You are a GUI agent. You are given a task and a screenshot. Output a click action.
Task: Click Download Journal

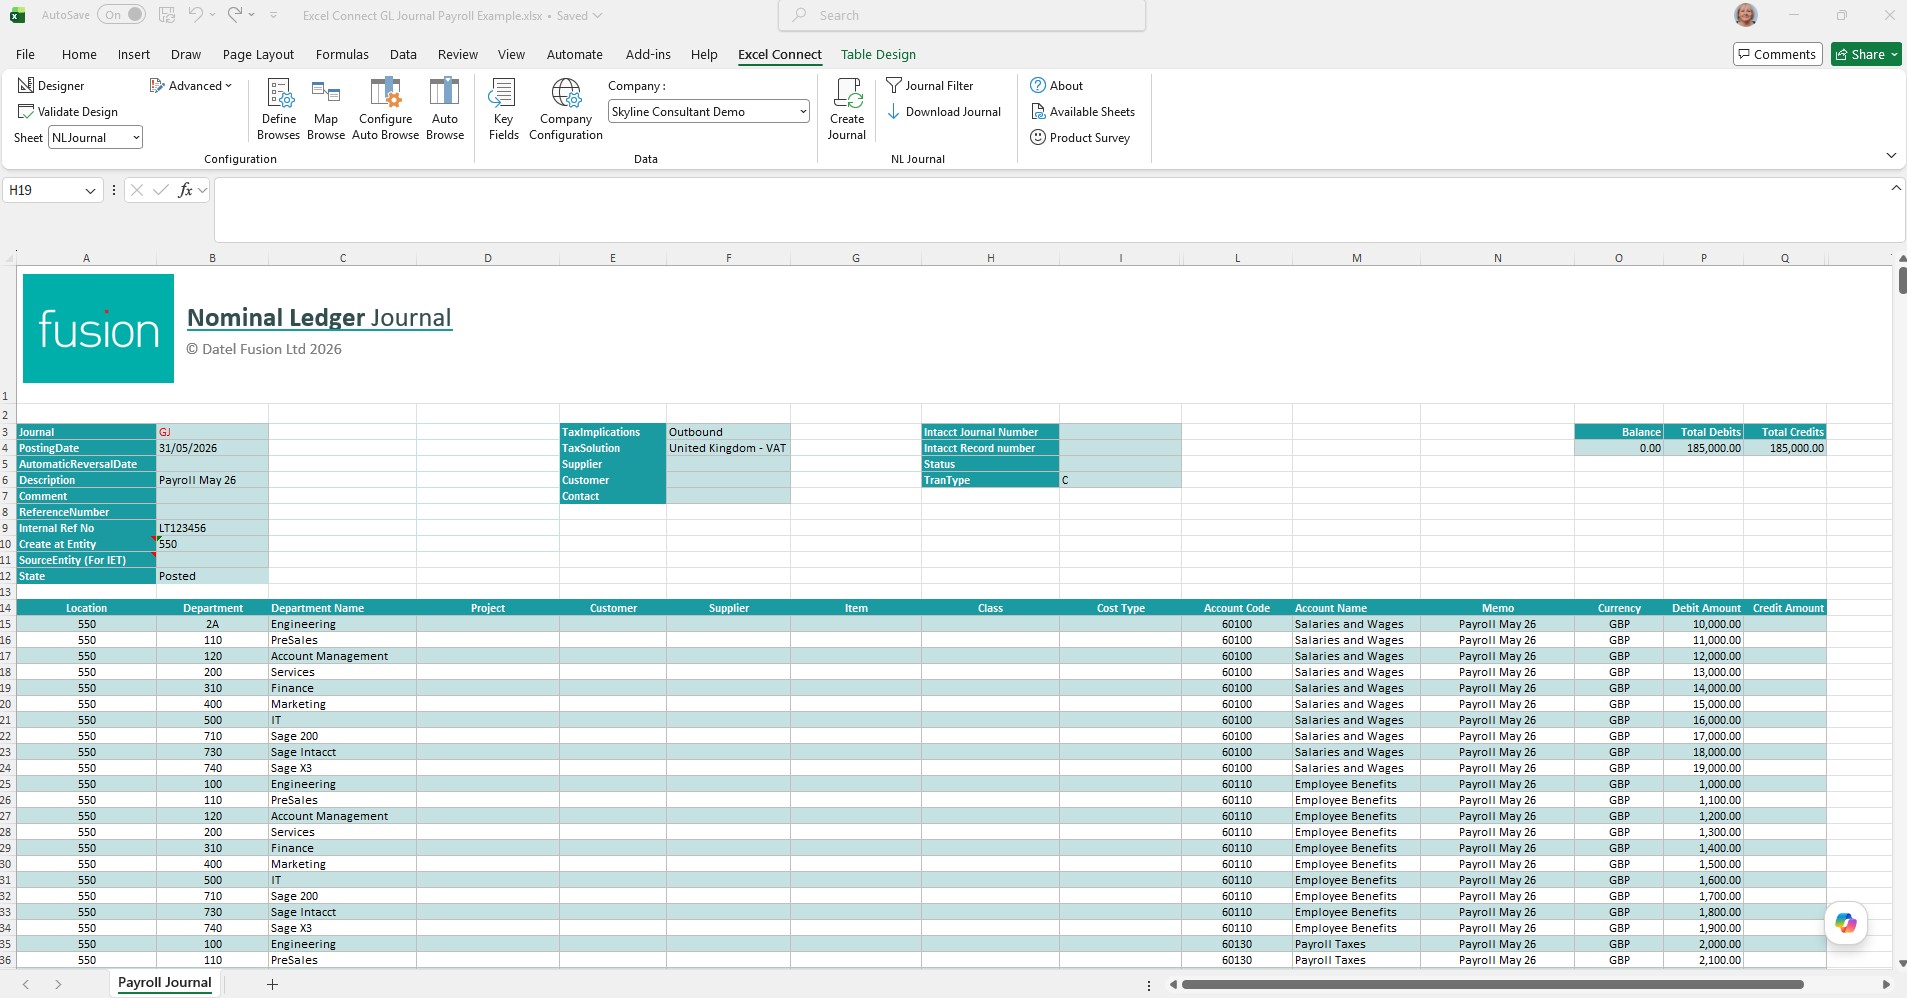(944, 112)
